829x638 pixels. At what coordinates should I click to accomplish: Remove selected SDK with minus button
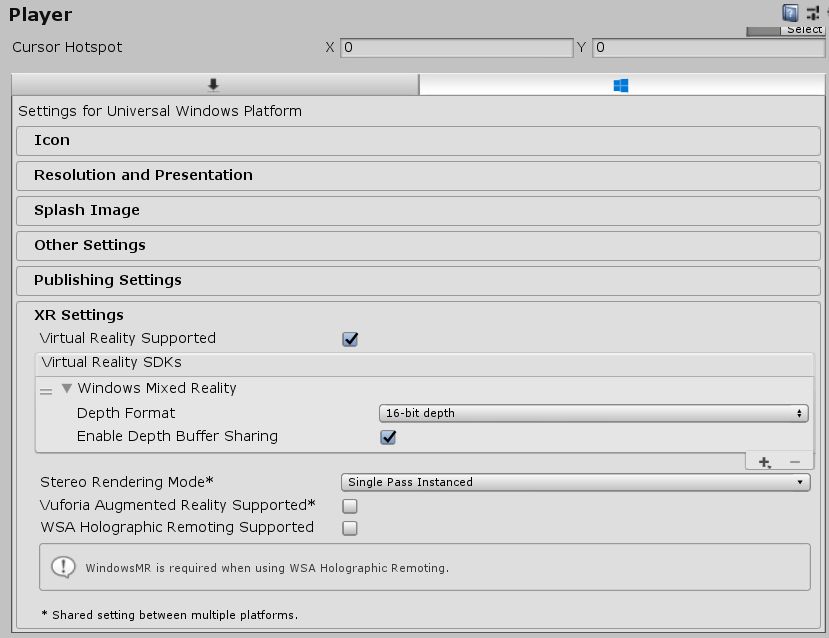tap(795, 463)
